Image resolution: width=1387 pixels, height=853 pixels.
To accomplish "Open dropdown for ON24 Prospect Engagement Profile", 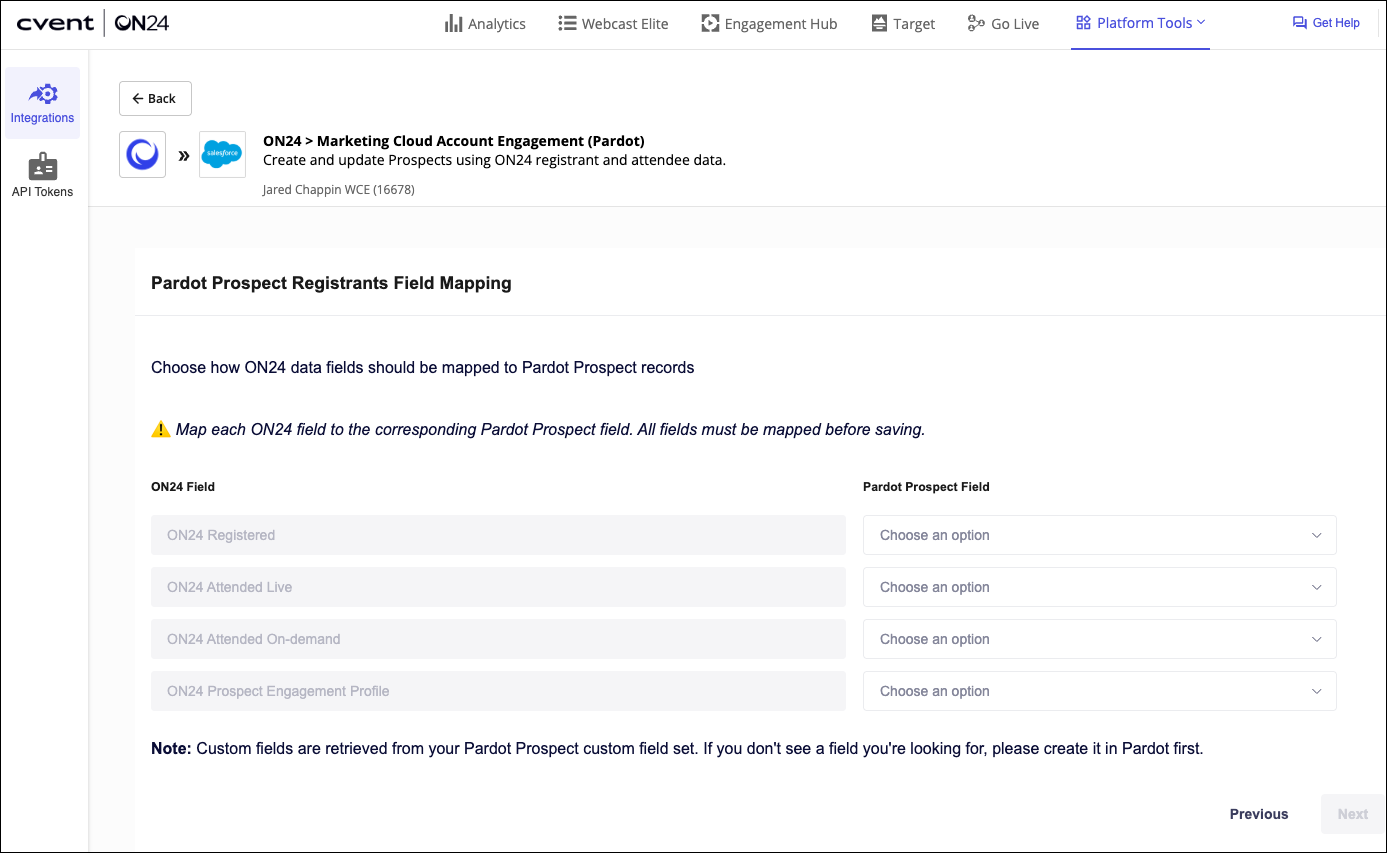I will click(x=1099, y=691).
